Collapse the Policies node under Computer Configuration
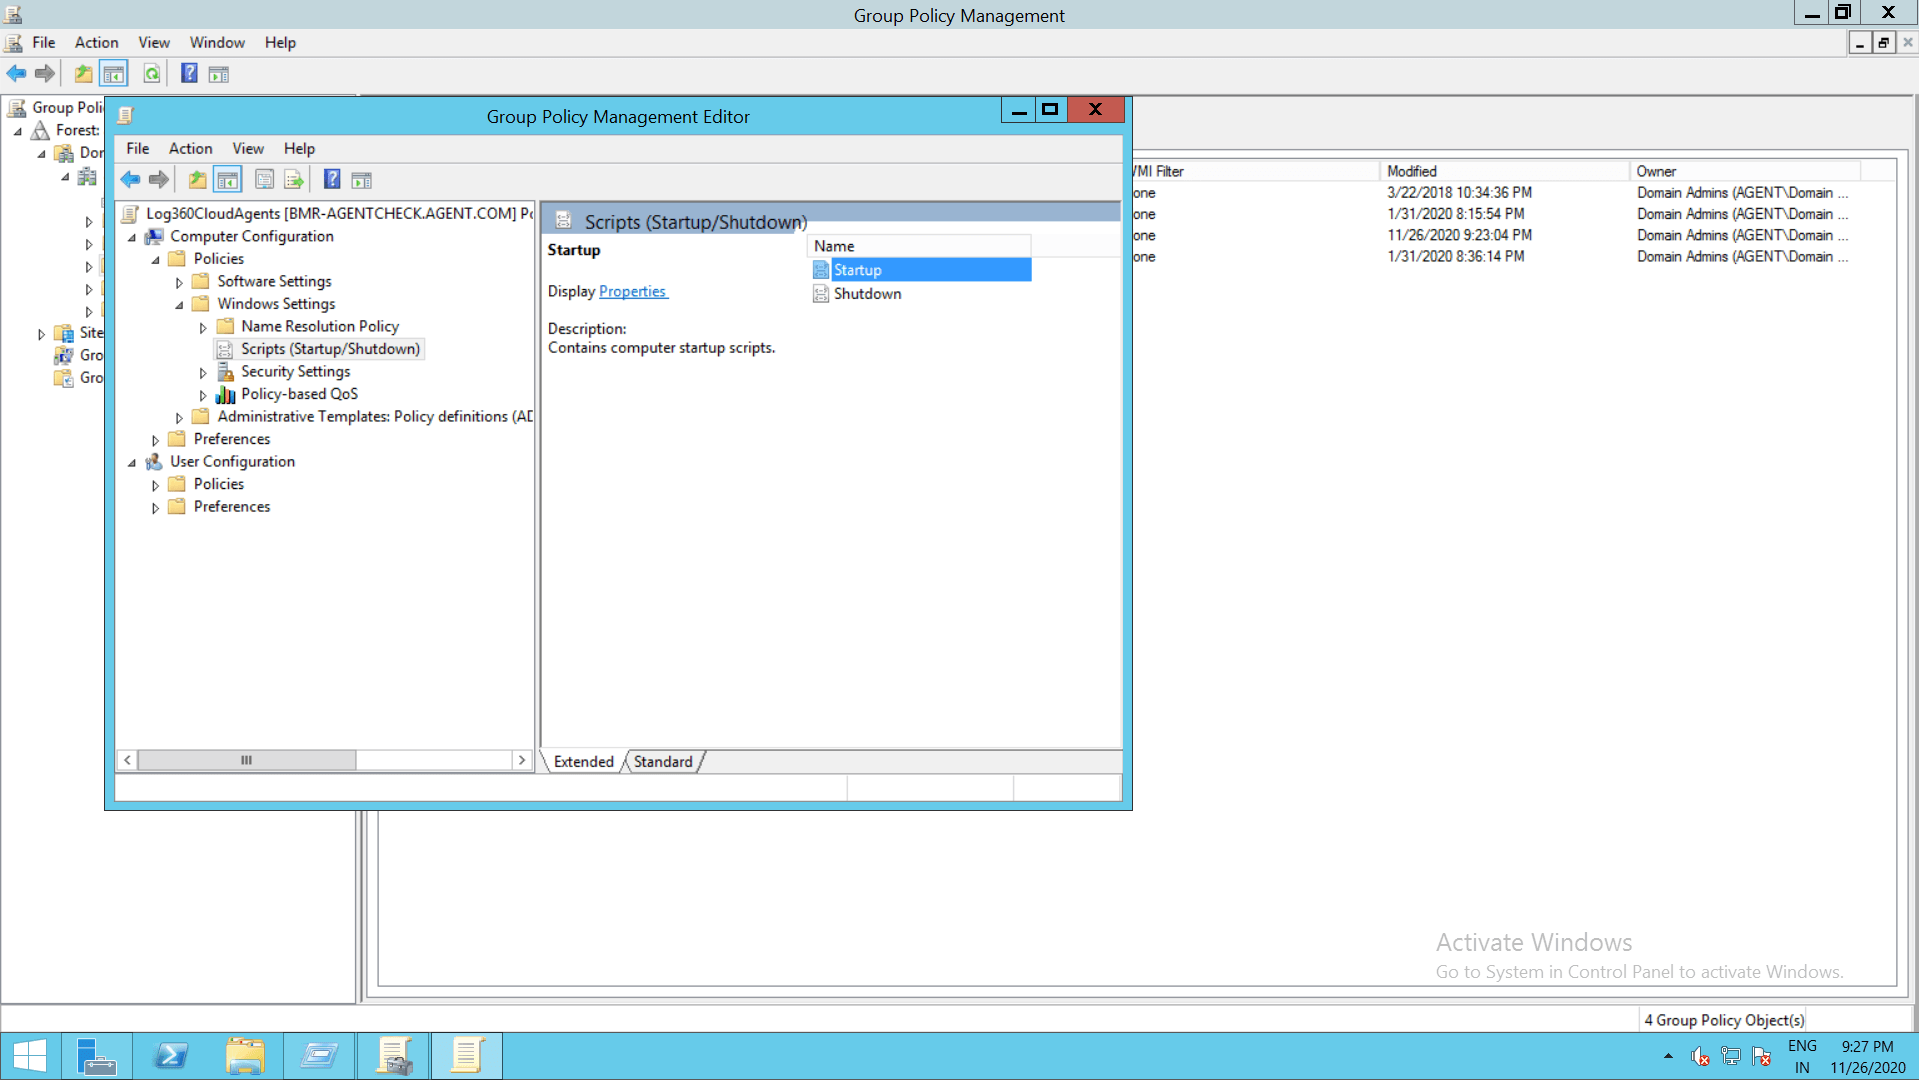The height and width of the screenshot is (1084, 1919). tap(156, 260)
